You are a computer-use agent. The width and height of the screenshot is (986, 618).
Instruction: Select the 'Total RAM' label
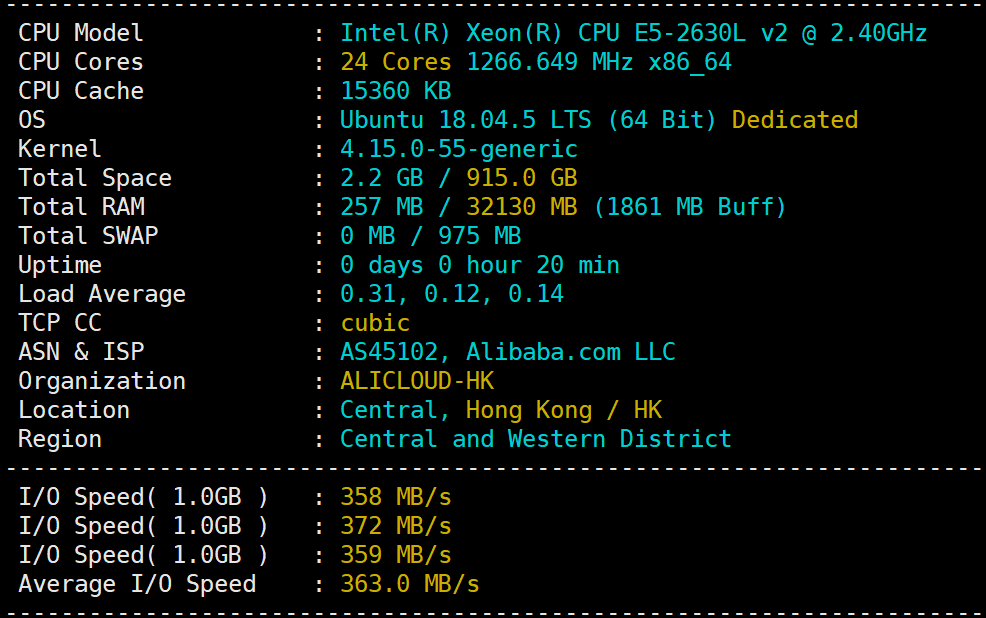pos(81,206)
